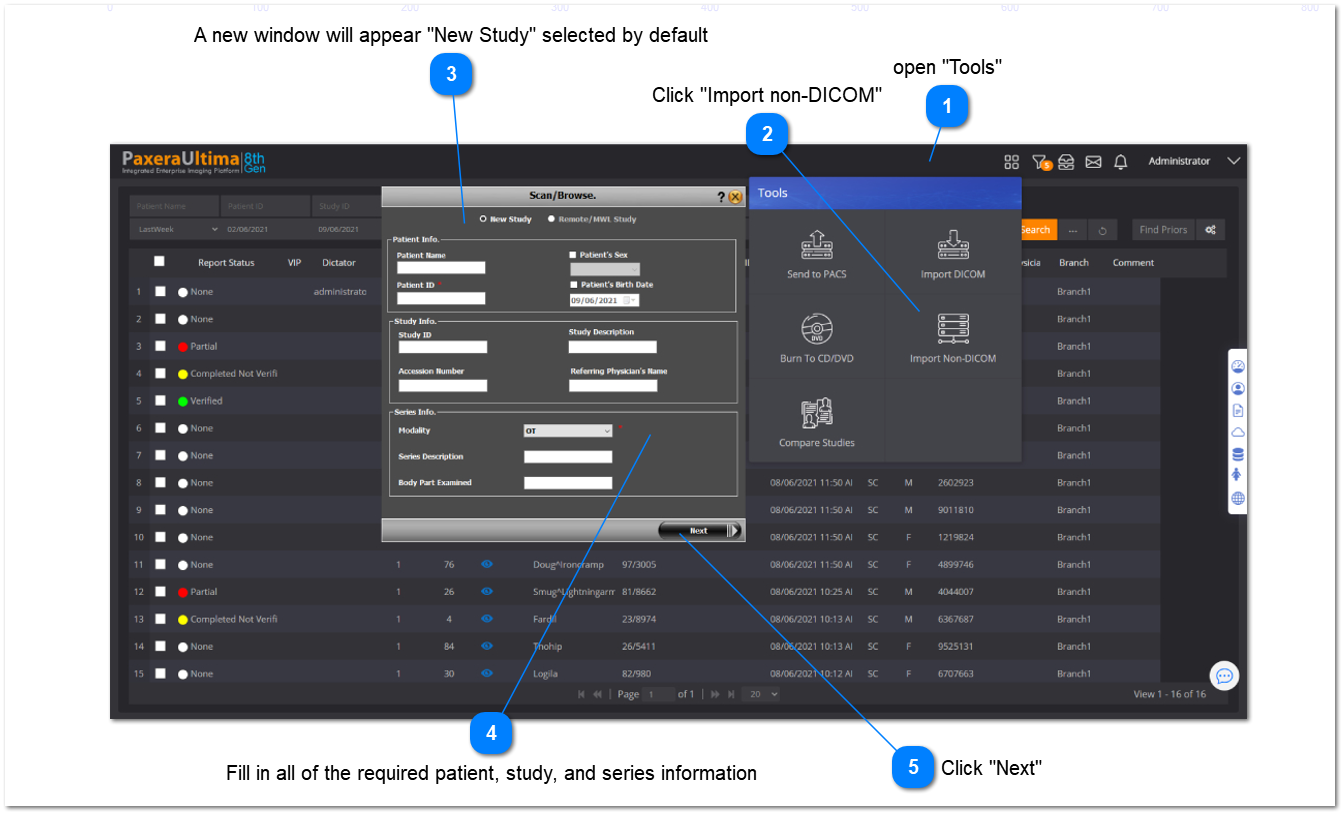Select the Burn To CD/DVD tool
Image resolution: width=1344 pixels, height=815 pixels.
click(816, 329)
